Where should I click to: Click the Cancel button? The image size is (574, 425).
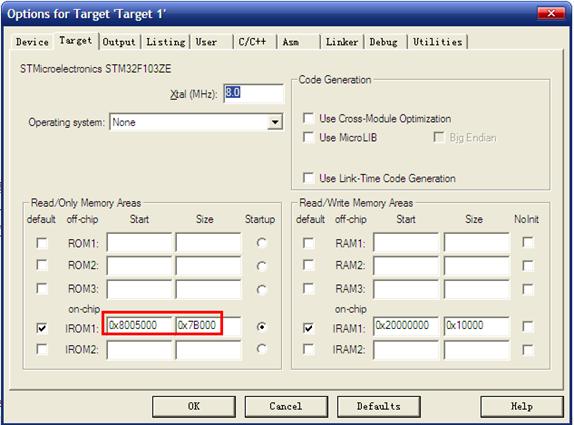point(286,406)
